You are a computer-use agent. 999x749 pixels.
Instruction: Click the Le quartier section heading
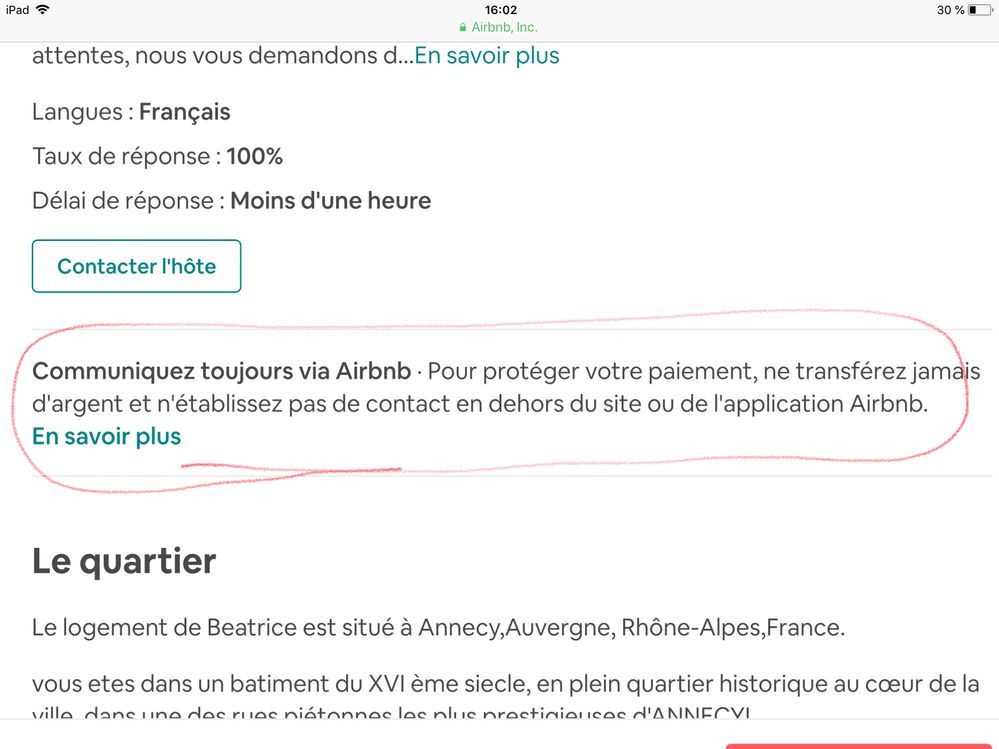(x=124, y=561)
